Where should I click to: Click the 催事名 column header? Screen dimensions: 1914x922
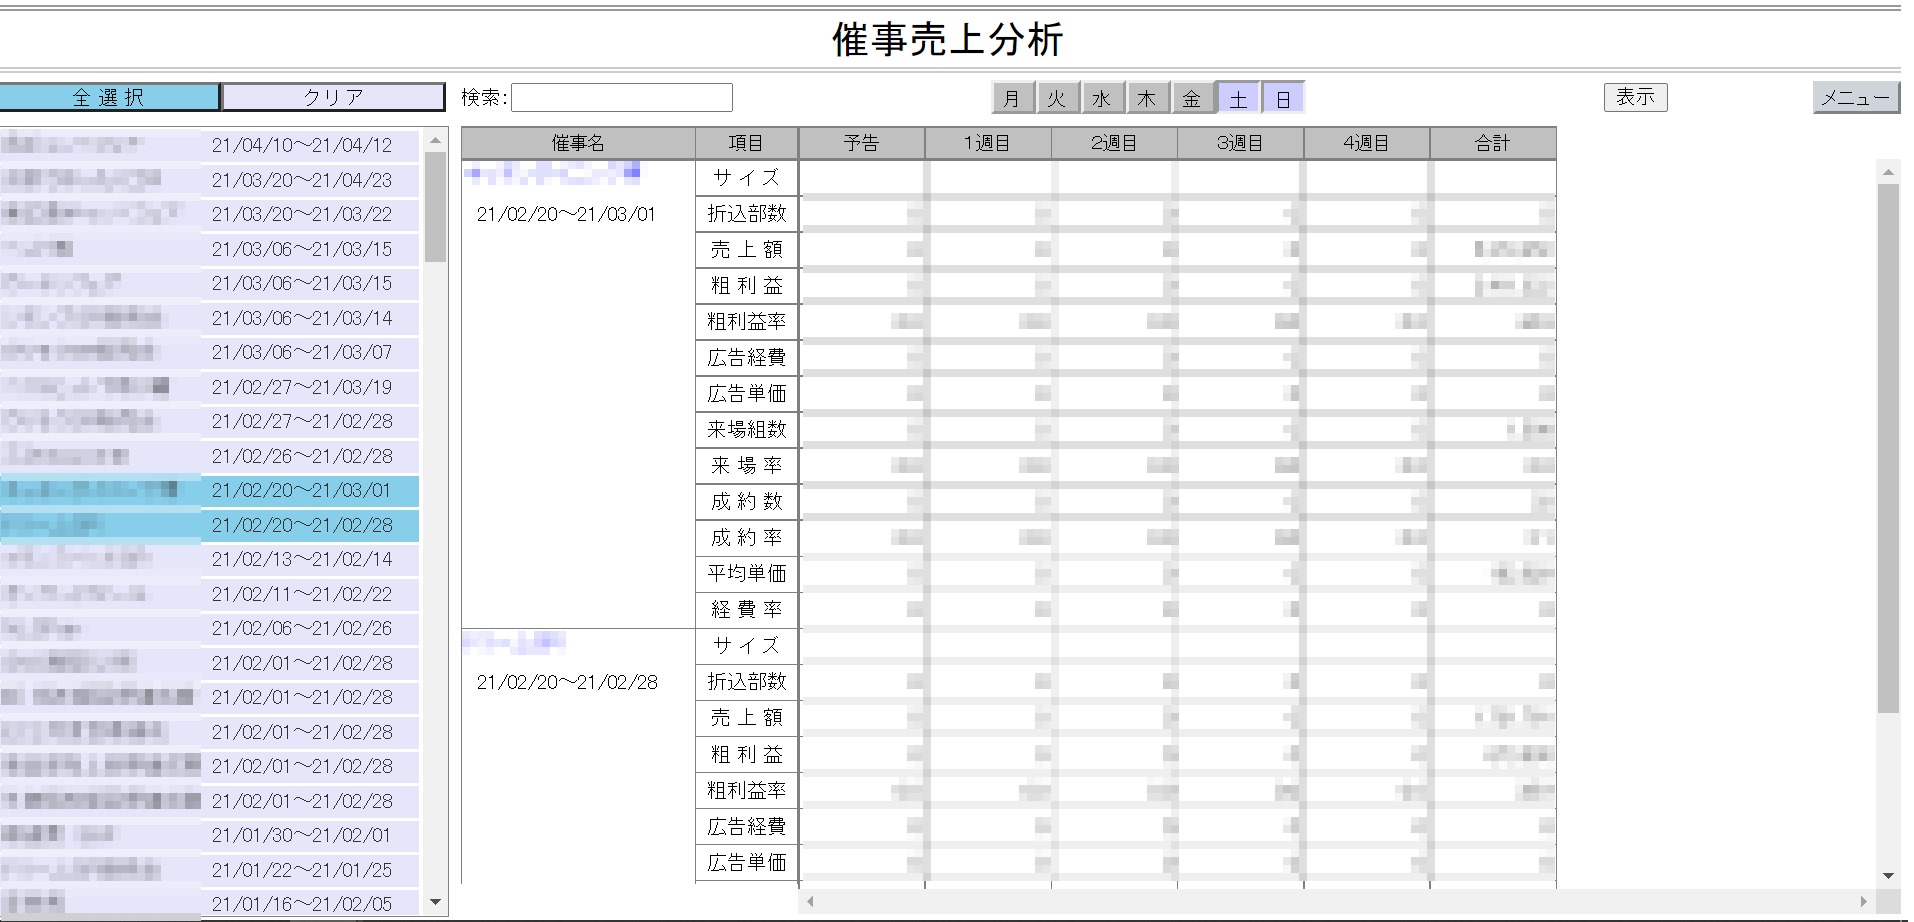578,143
